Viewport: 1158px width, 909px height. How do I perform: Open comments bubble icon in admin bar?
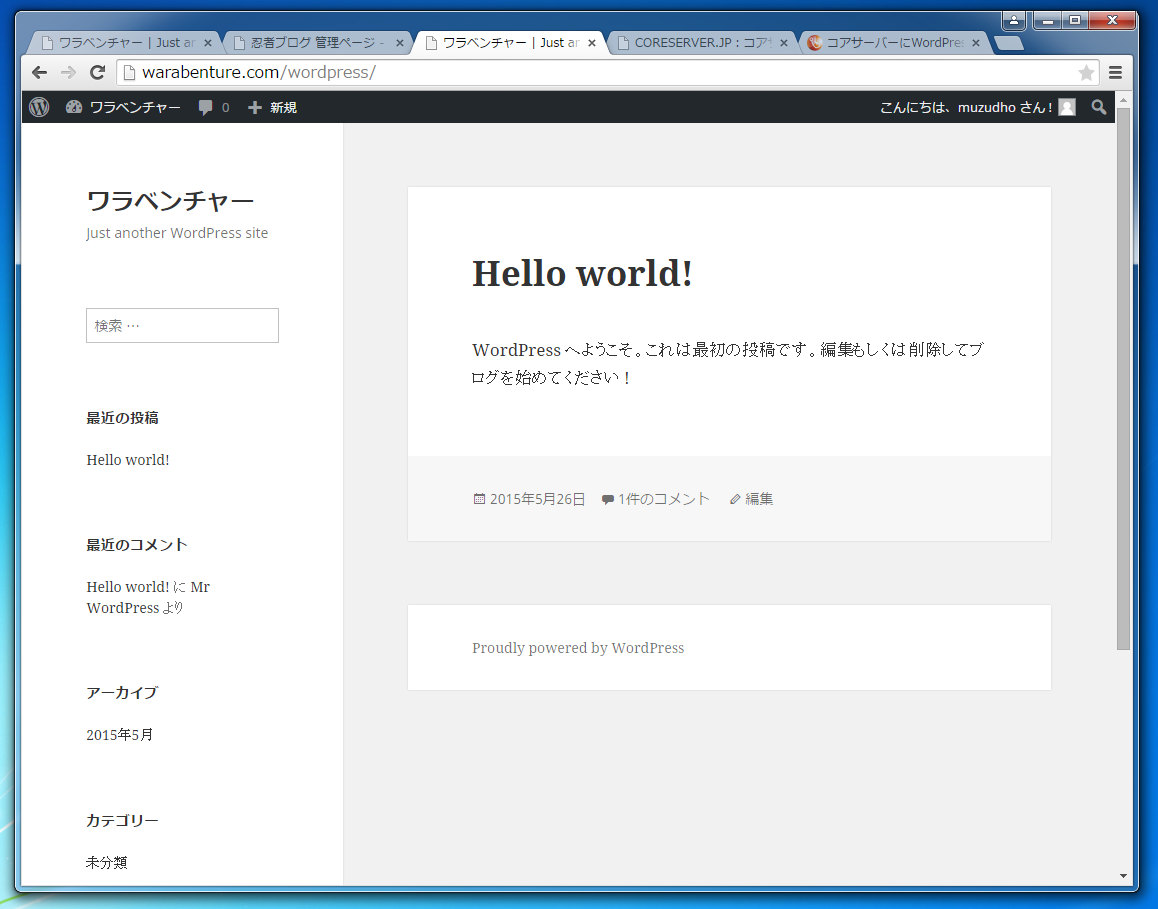click(x=205, y=107)
